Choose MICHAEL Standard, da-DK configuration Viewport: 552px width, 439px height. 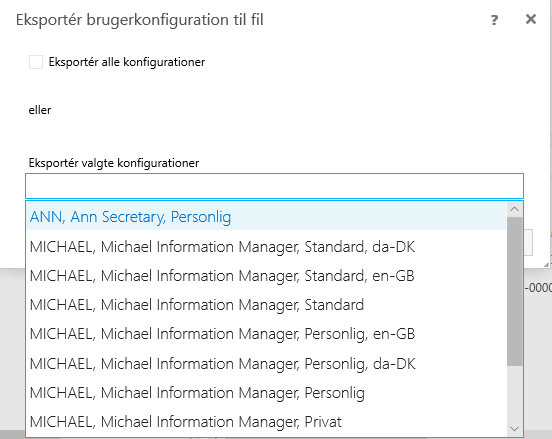click(266, 246)
